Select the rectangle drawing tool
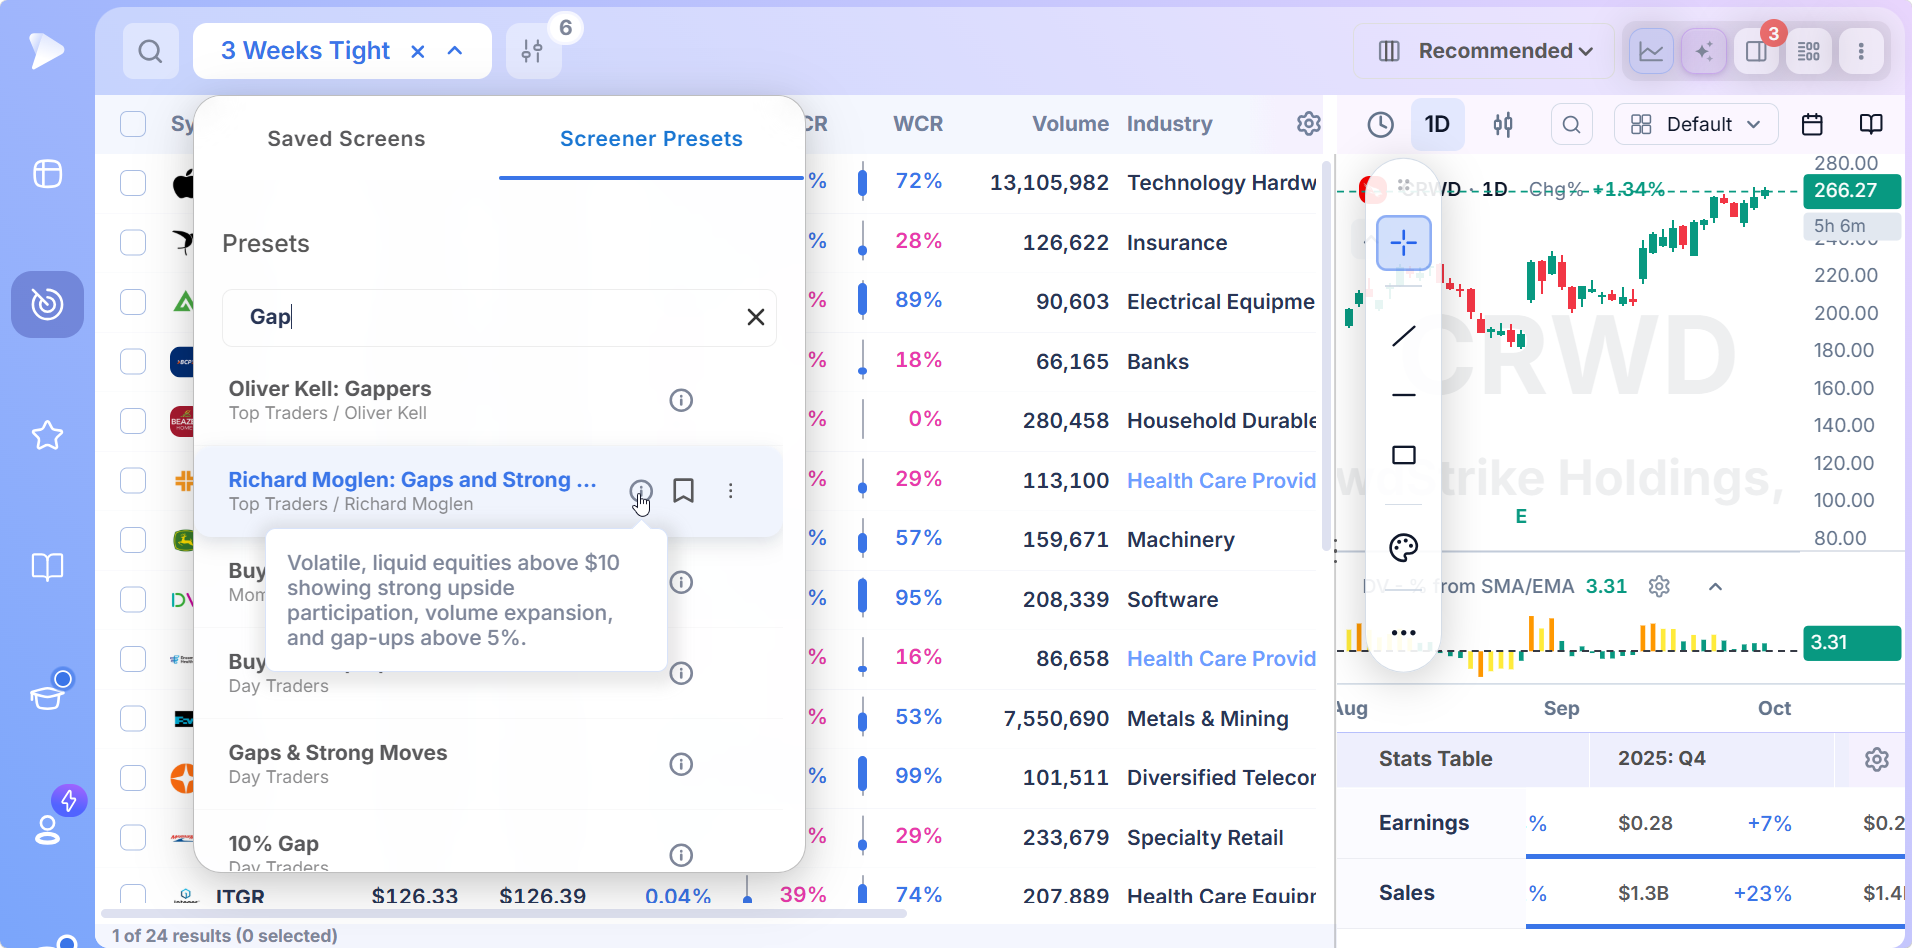This screenshot has width=1912, height=948. [x=1404, y=455]
